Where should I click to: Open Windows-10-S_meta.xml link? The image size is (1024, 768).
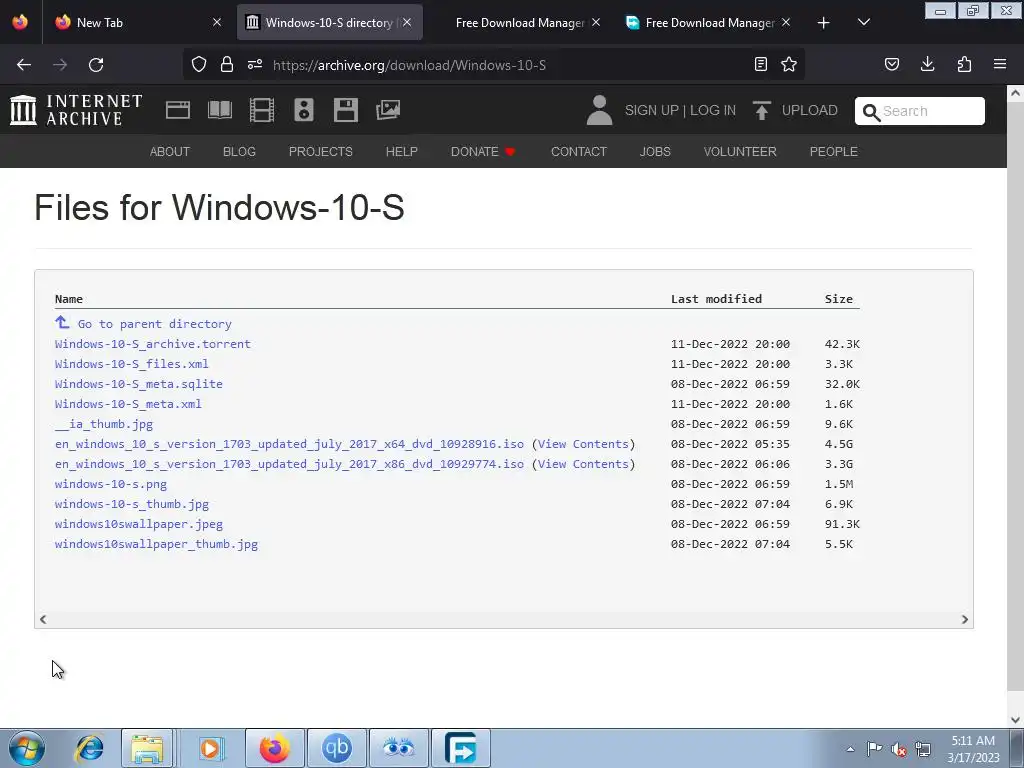(128, 404)
